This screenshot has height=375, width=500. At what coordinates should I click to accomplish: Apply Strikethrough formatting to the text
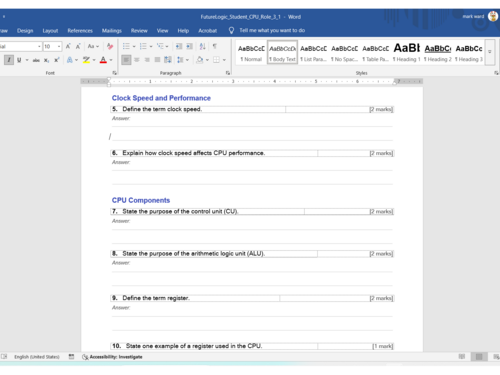click(x=36, y=60)
